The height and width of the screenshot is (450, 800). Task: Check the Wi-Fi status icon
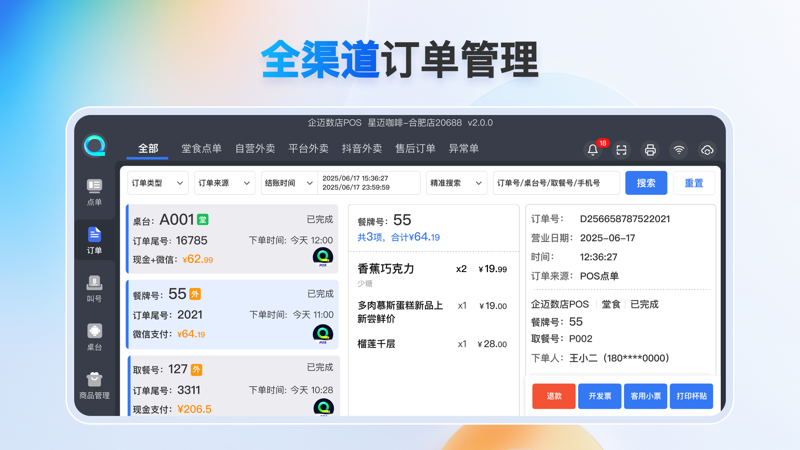click(679, 150)
